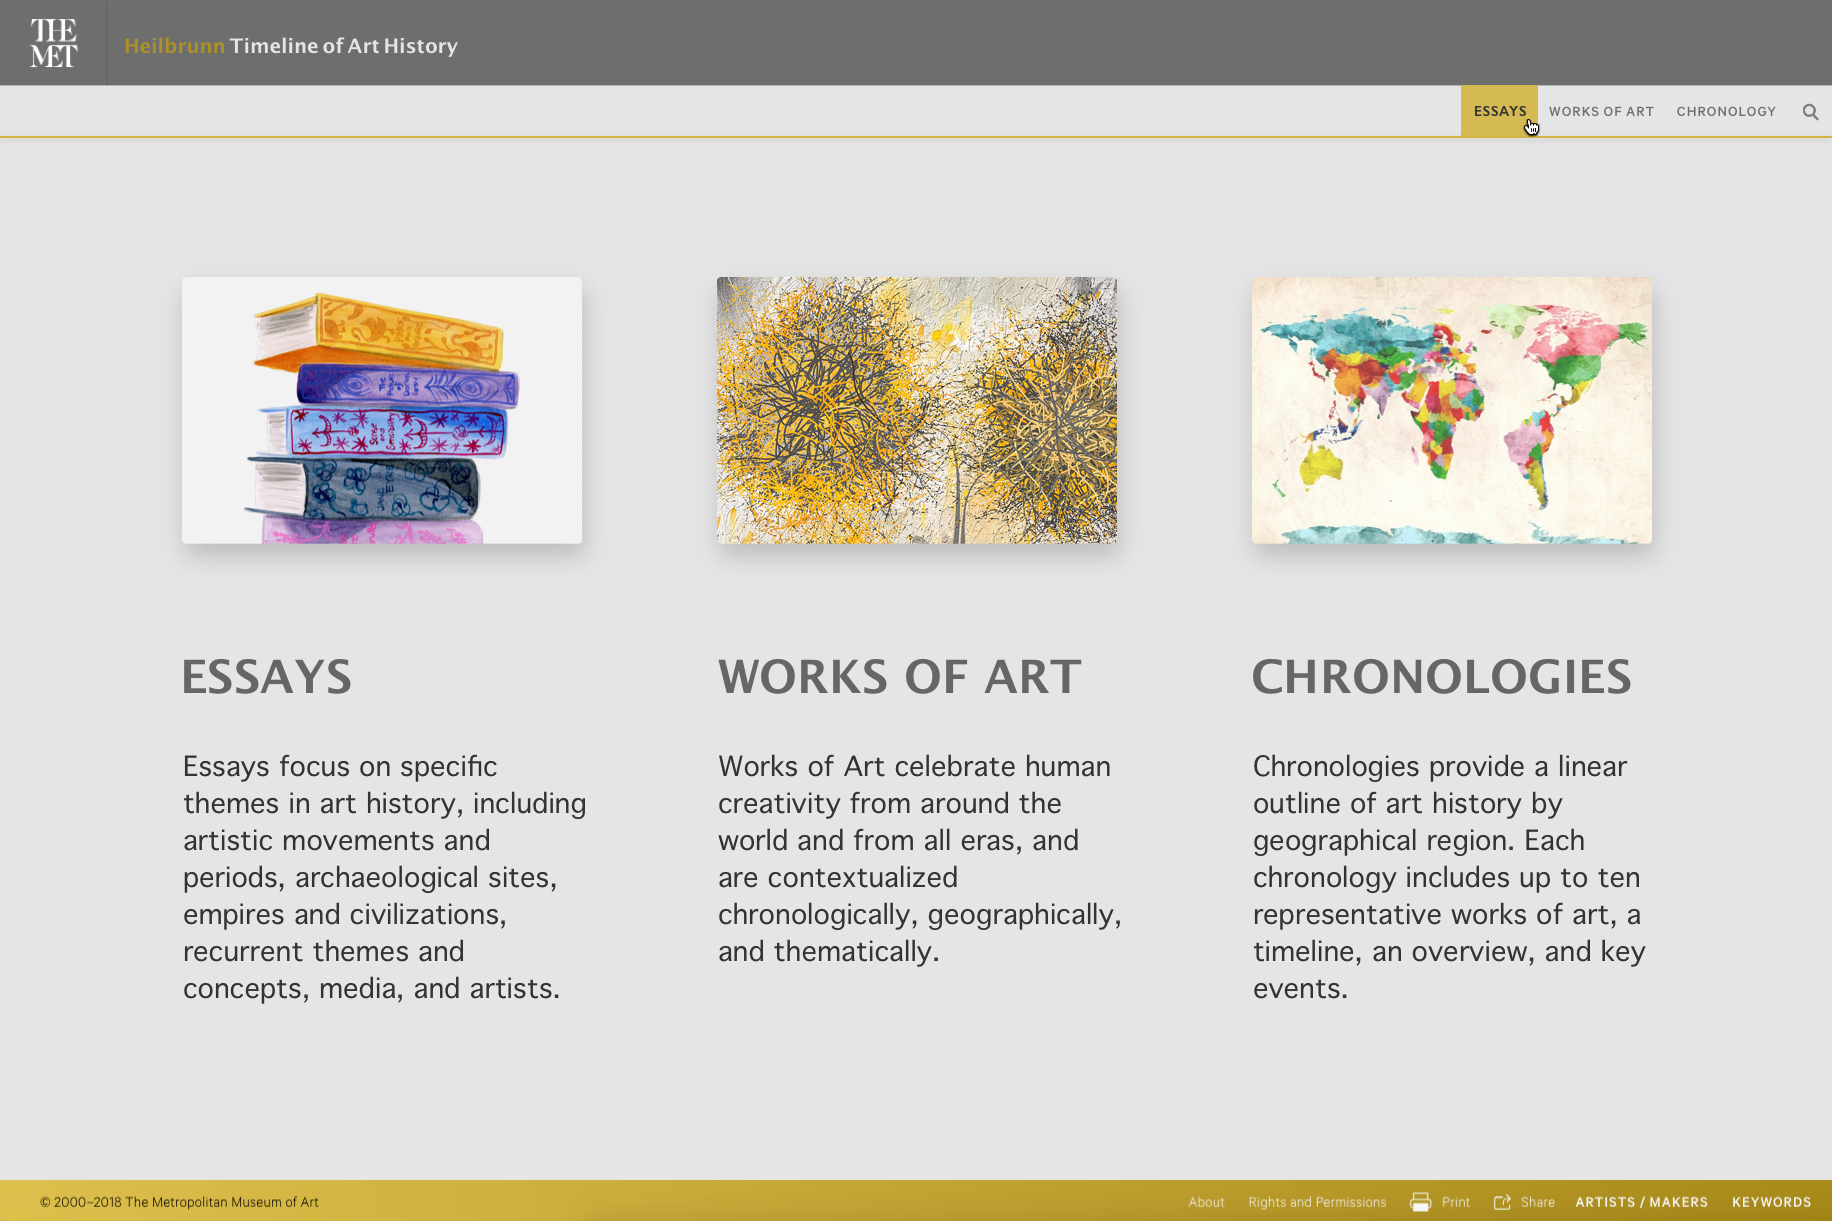Click the CHRONOLOGIES heading
This screenshot has height=1221, width=1832.
tap(1442, 677)
